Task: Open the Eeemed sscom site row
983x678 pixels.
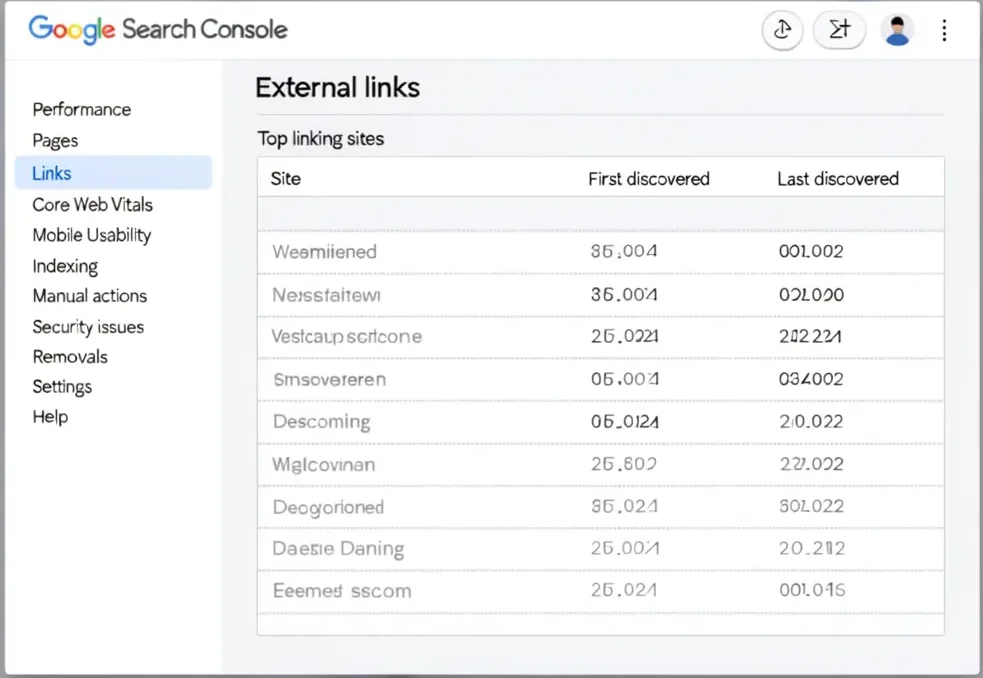Action: (x=601, y=591)
